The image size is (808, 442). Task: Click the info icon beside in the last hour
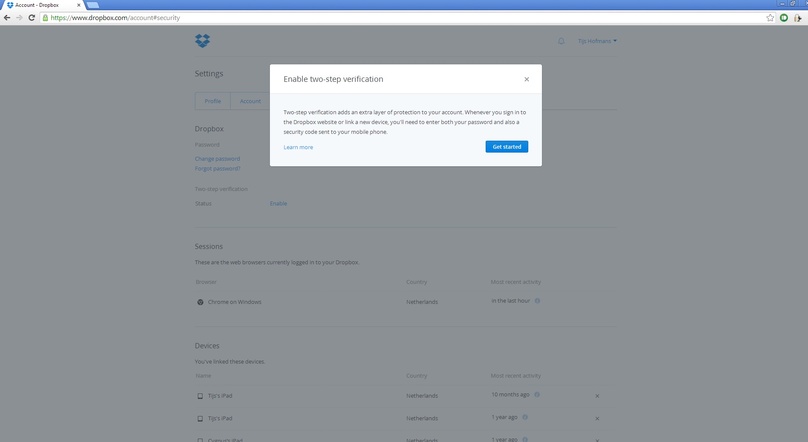pyautogui.click(x=537, y=301)
